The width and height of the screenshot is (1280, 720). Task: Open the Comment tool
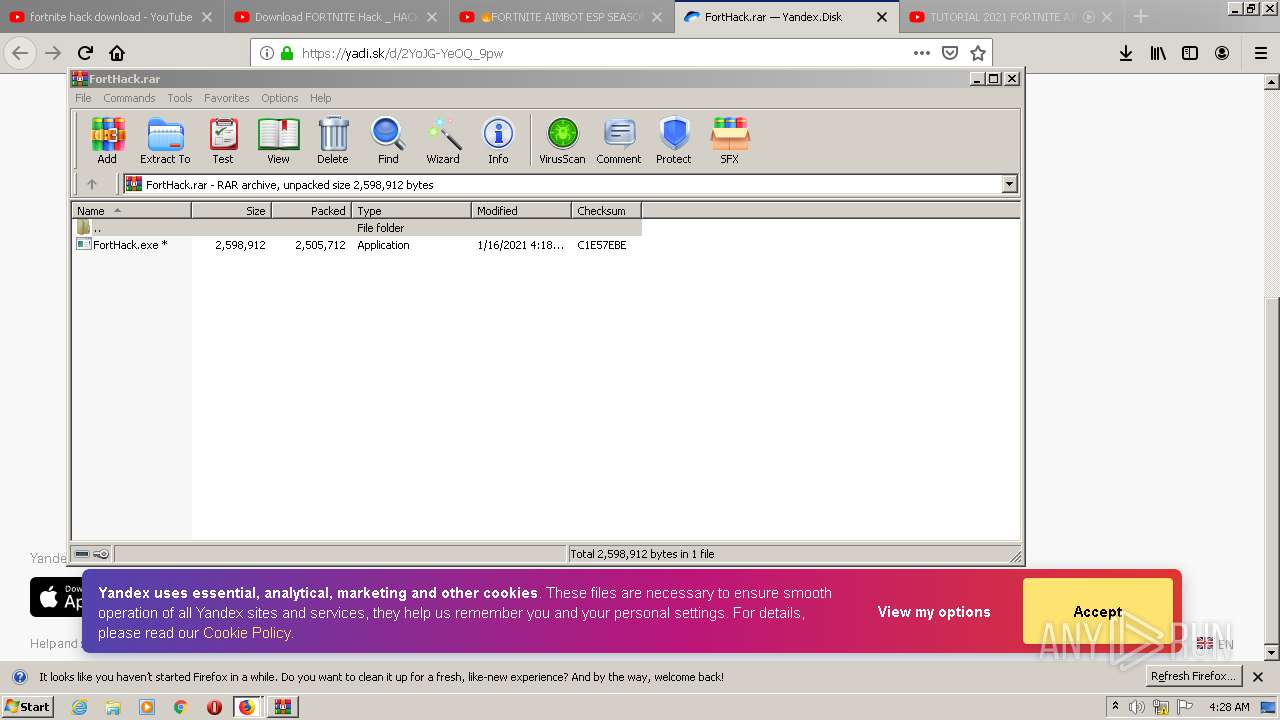619,140
